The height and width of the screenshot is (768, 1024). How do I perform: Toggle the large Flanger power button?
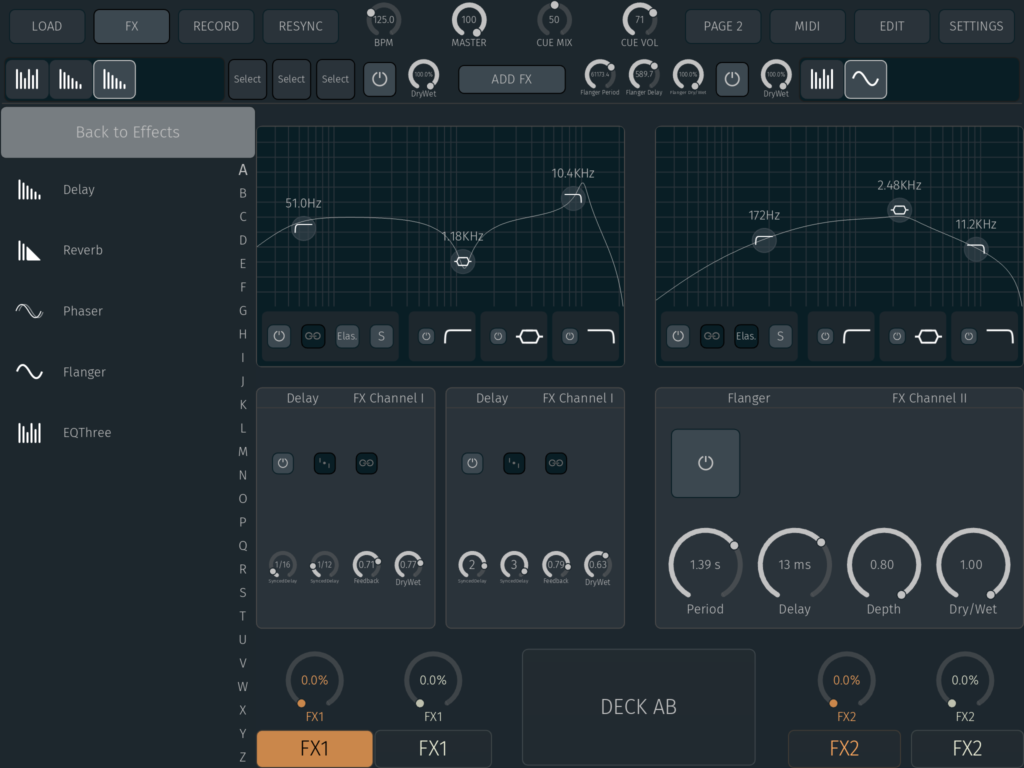[705, 464]
